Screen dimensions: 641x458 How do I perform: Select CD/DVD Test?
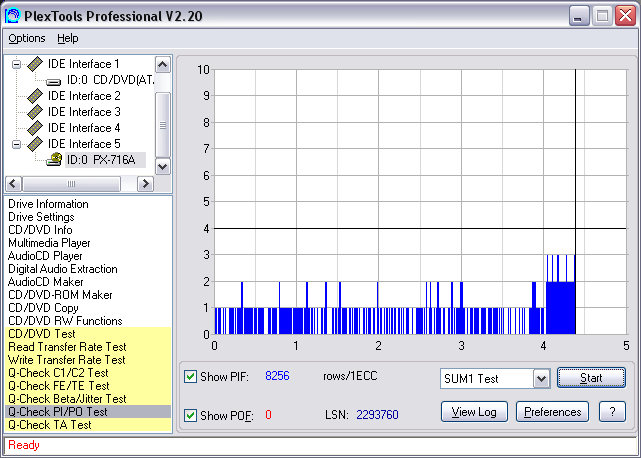click(x=88, y=334)
